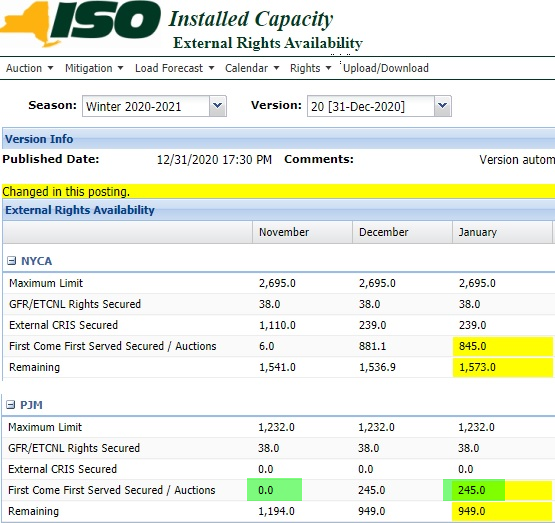Click PJM External CRIS Secured label
Image resolution: width=555 pixels, height=523 pixels.
[62, 469]
